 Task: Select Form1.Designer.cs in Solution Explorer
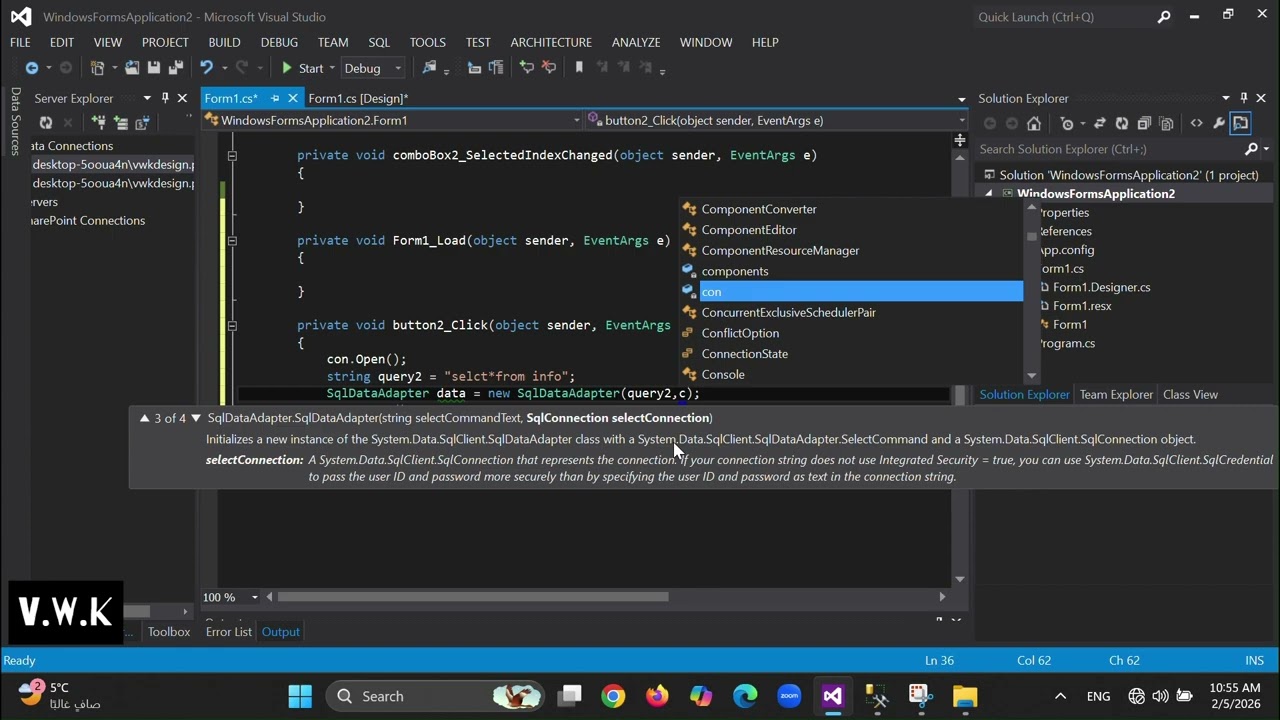1101,287
